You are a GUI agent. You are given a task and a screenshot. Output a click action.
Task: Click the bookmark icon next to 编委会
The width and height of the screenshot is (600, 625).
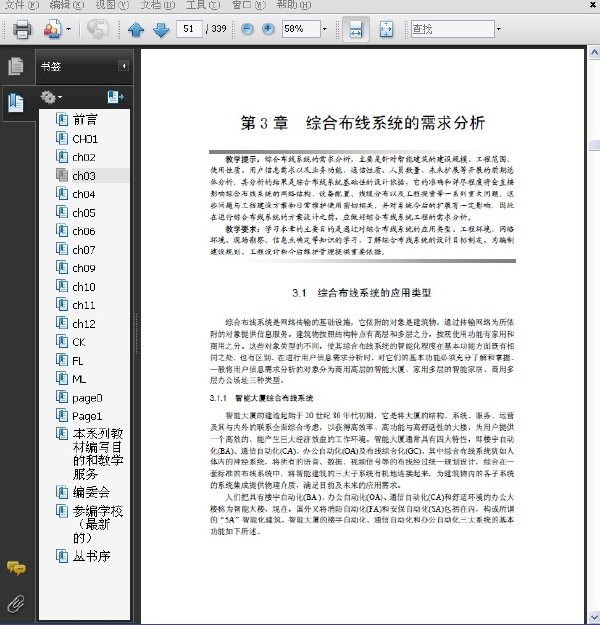62,492
